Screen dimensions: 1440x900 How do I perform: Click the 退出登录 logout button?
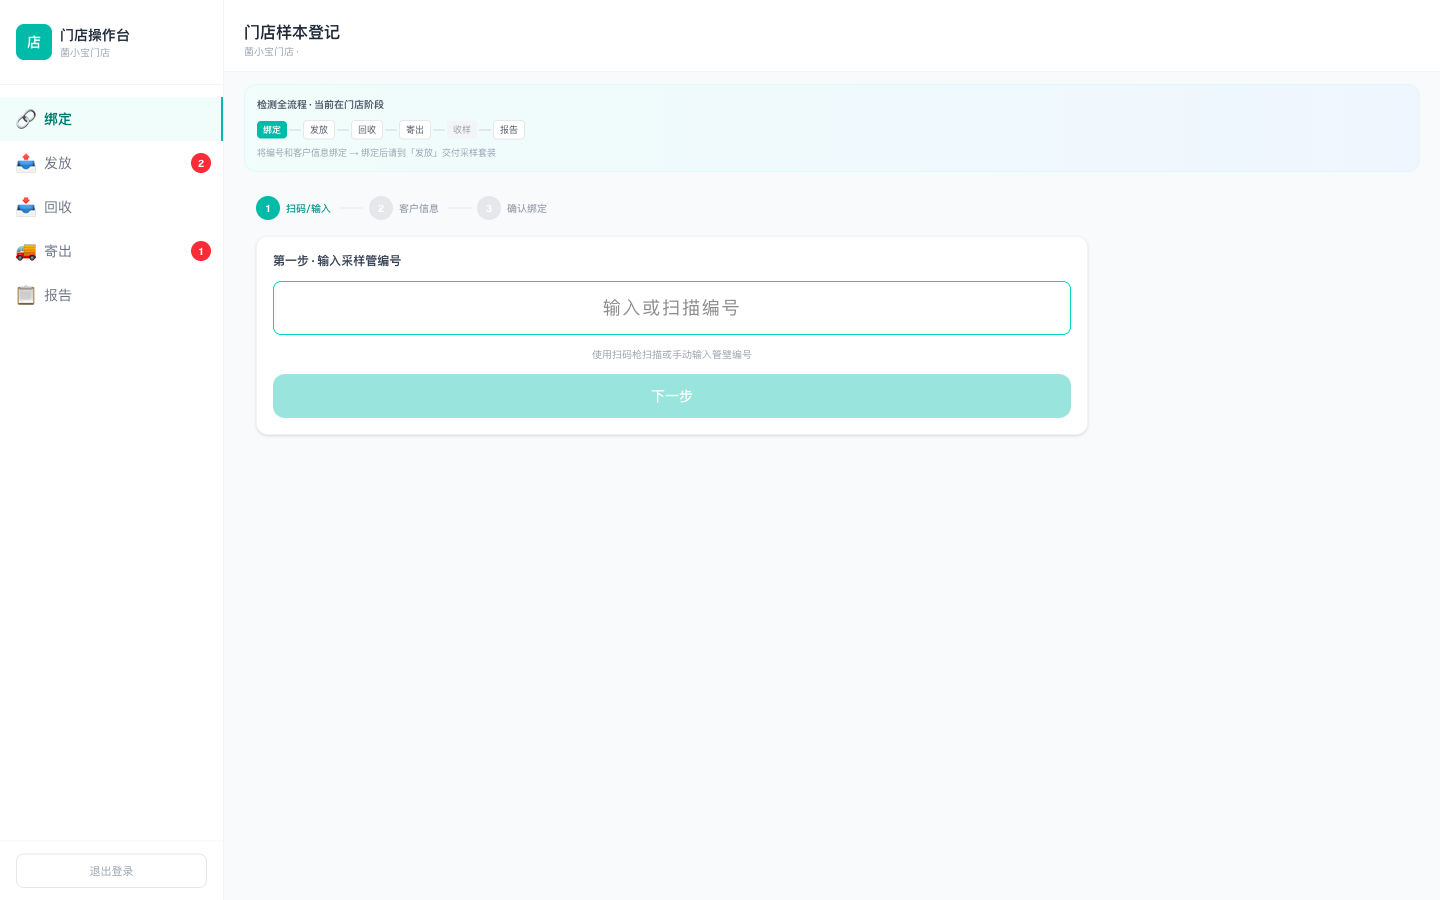click(111, 871)
